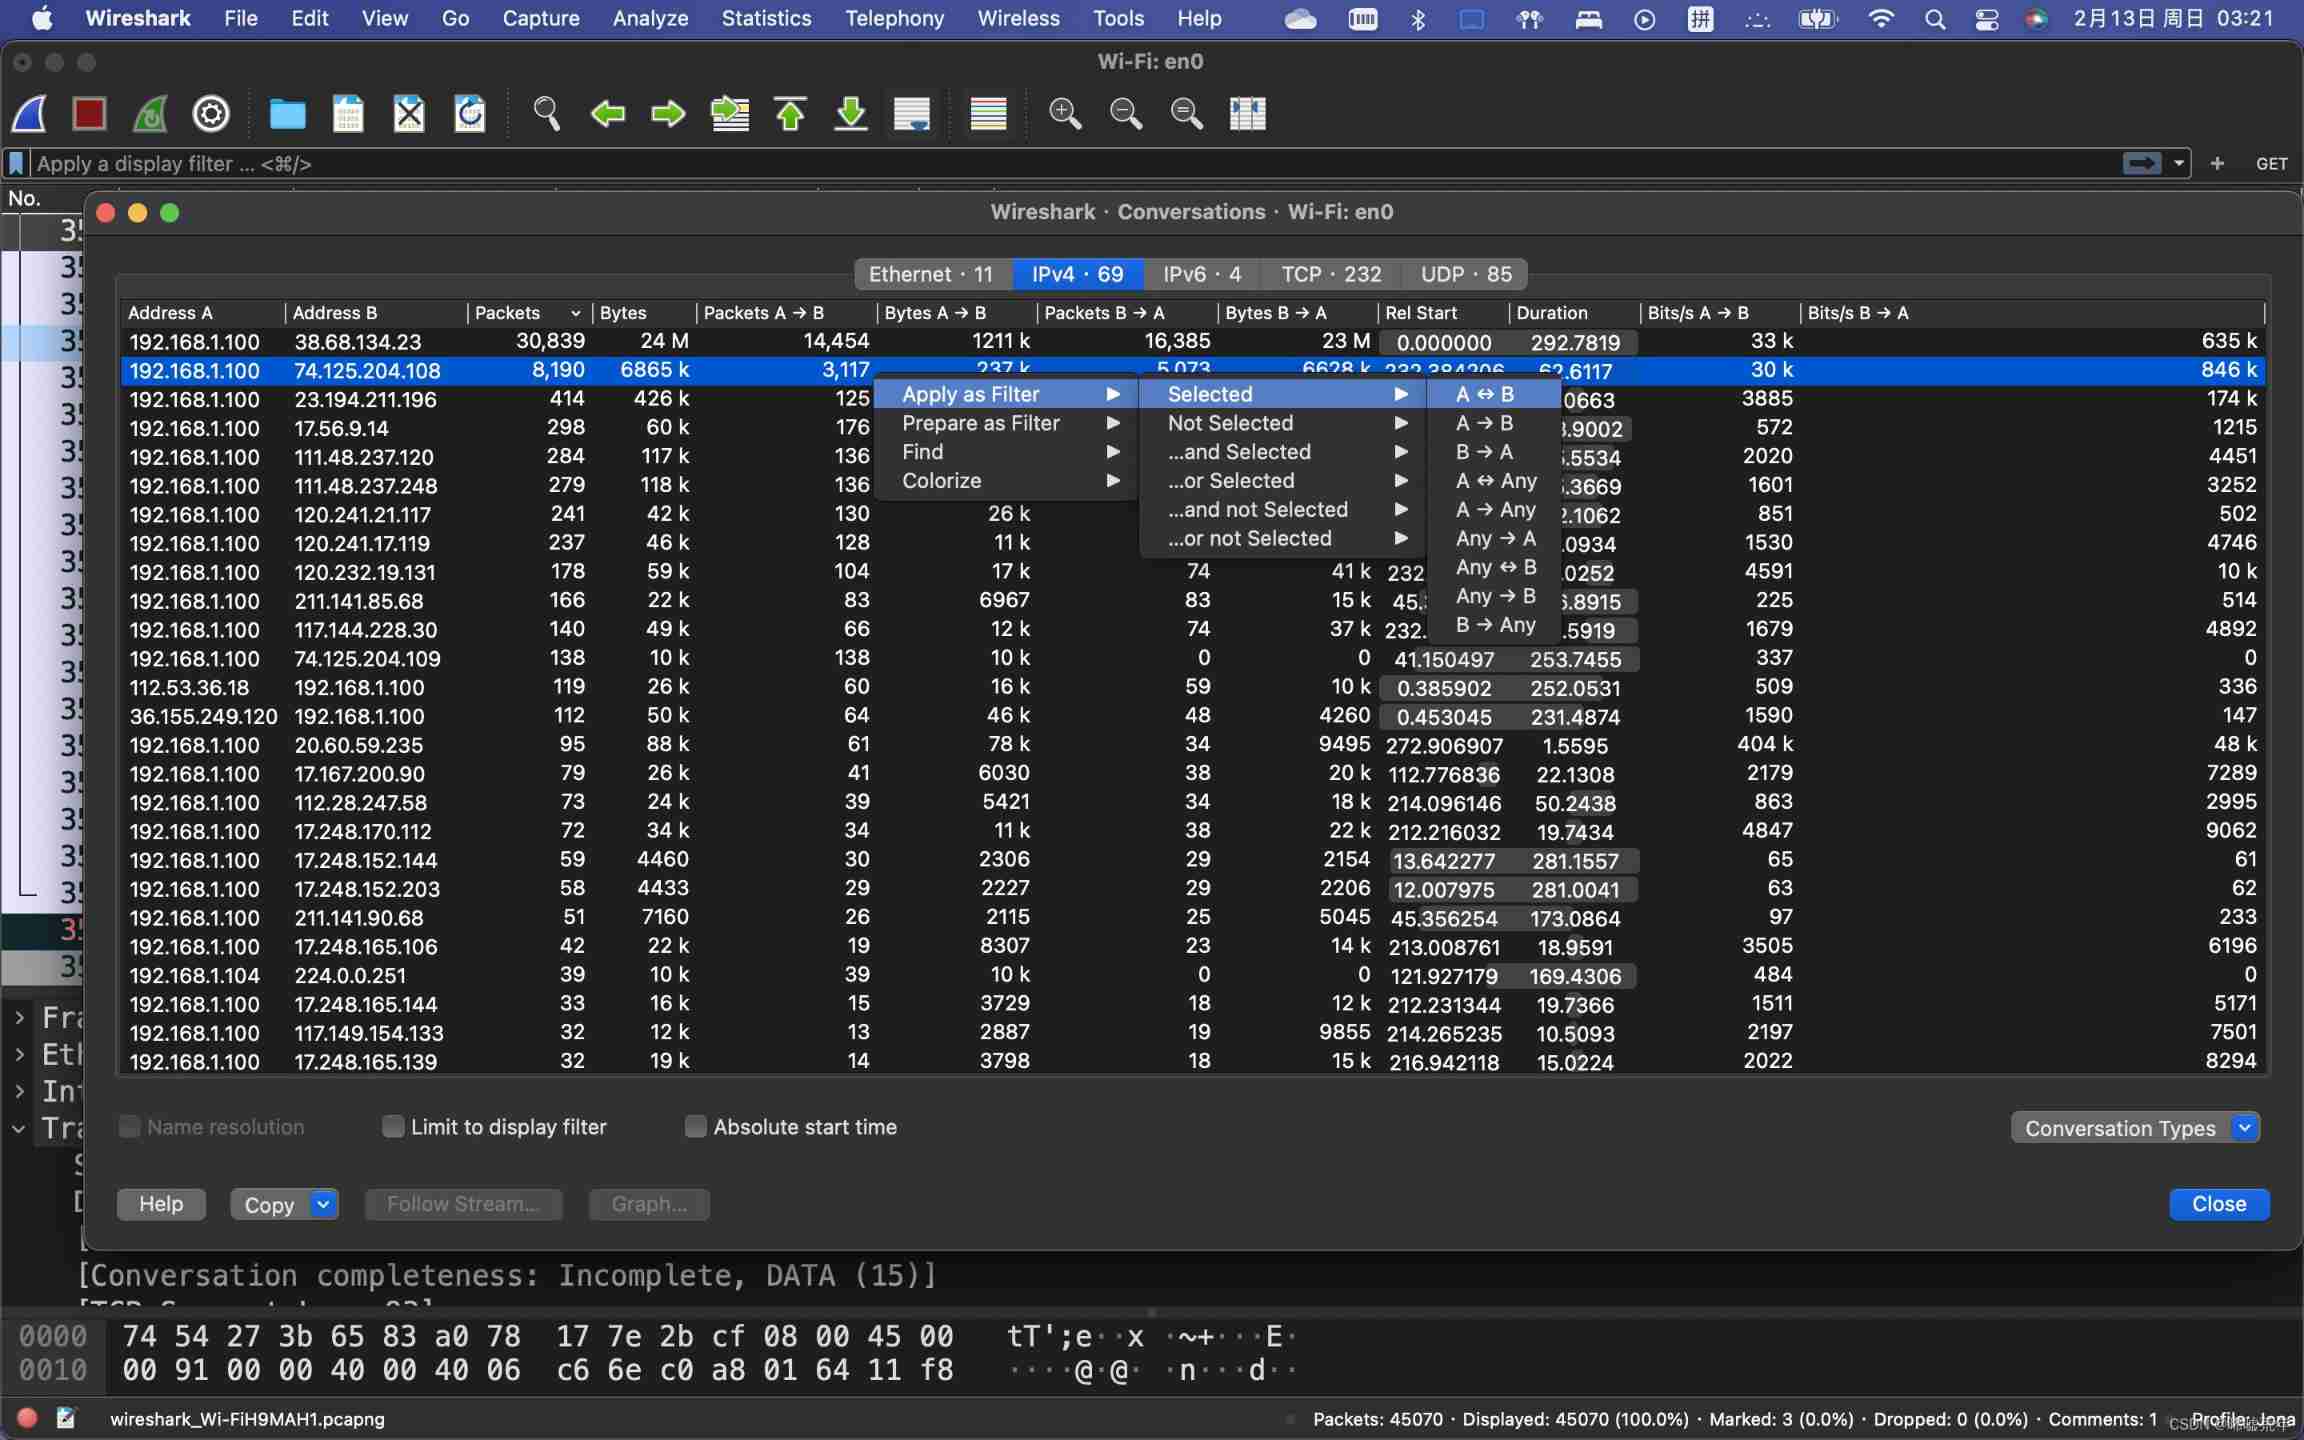
Task: Sort by Address A column header
Action: pos(203,313)
